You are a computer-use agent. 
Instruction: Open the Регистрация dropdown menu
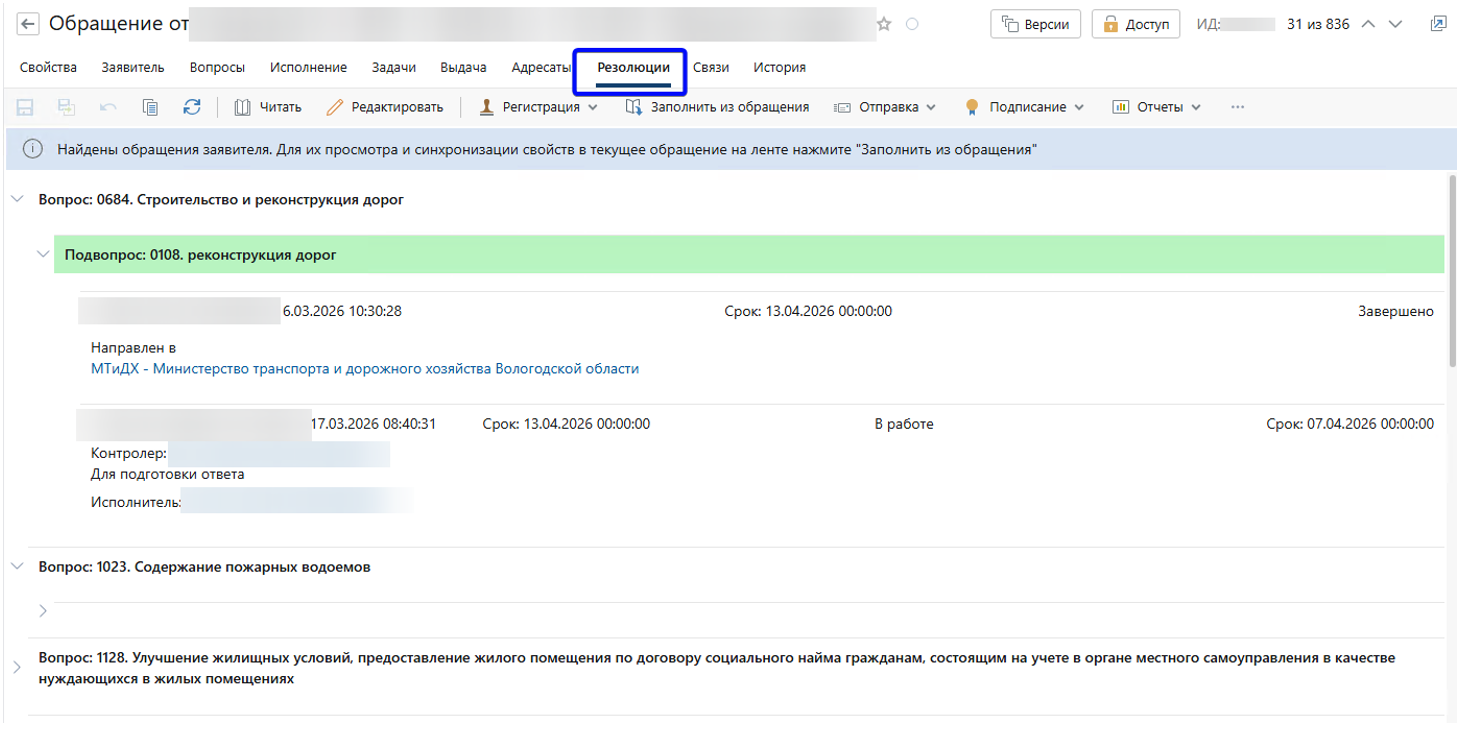point(538,107)
